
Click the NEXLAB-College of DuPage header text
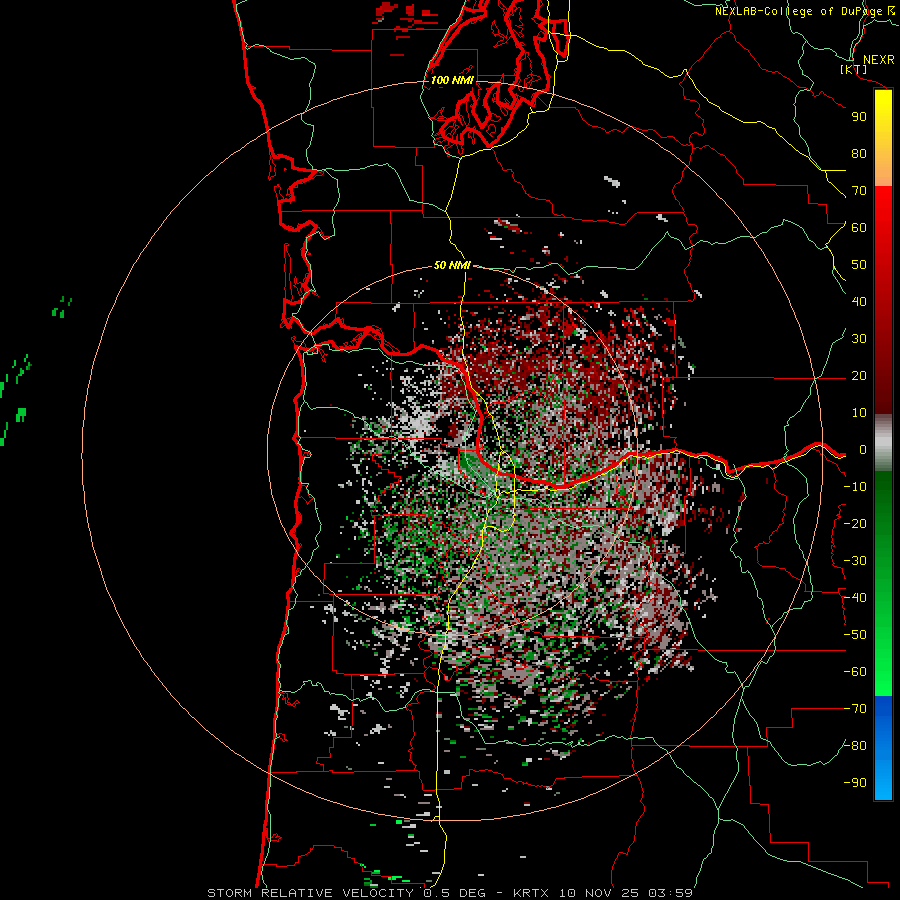point(798,11)
